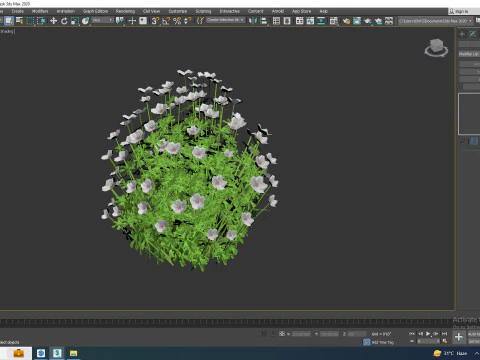Click Render in Cloud teapot icon
Image resolution: width=480 pixels, height=360 pixels.
(x=378, y=21)
